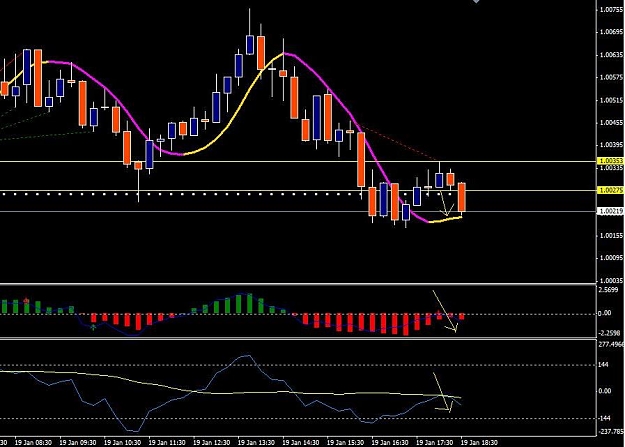Select the yellow 1.00275 price tag

(610, 191)
